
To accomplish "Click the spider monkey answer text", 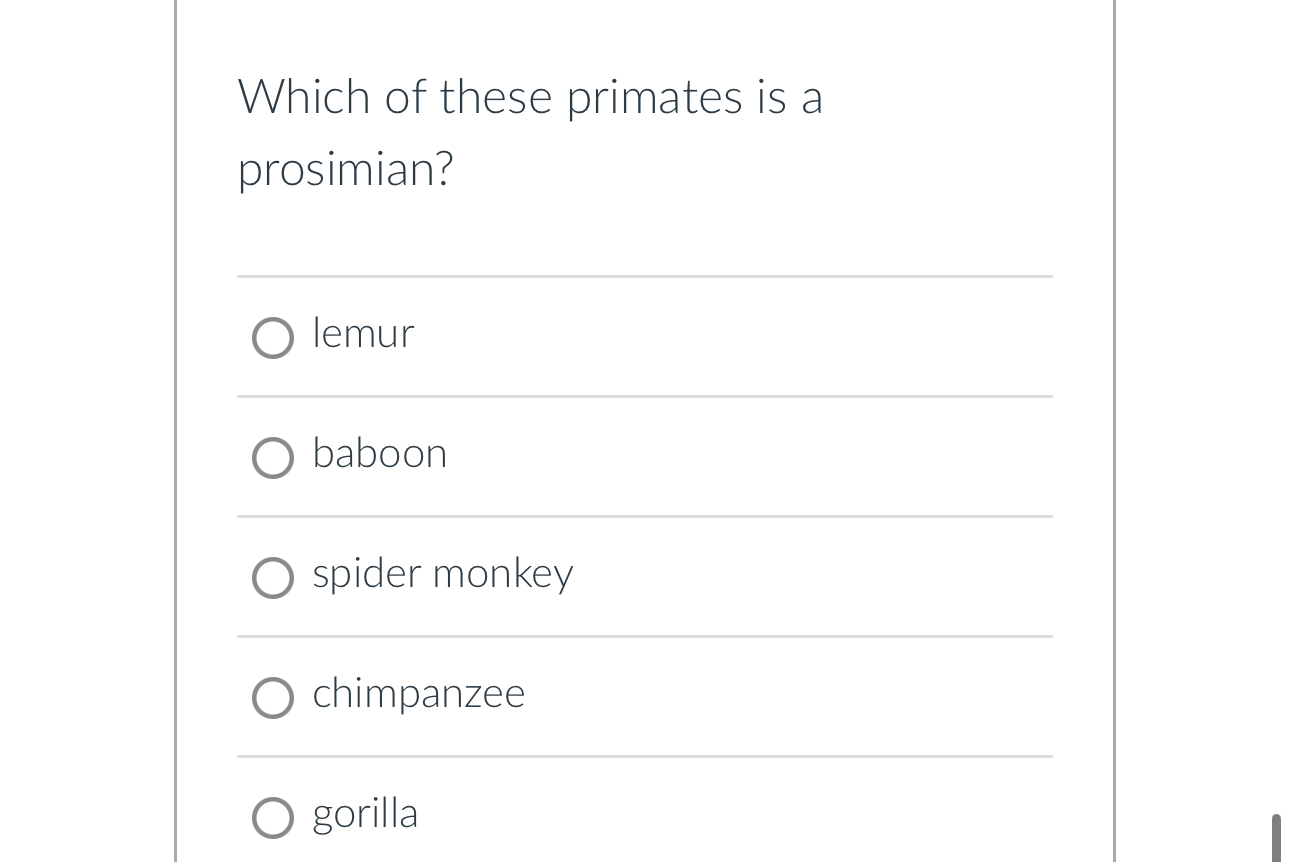I will click(x=442, y=574).
